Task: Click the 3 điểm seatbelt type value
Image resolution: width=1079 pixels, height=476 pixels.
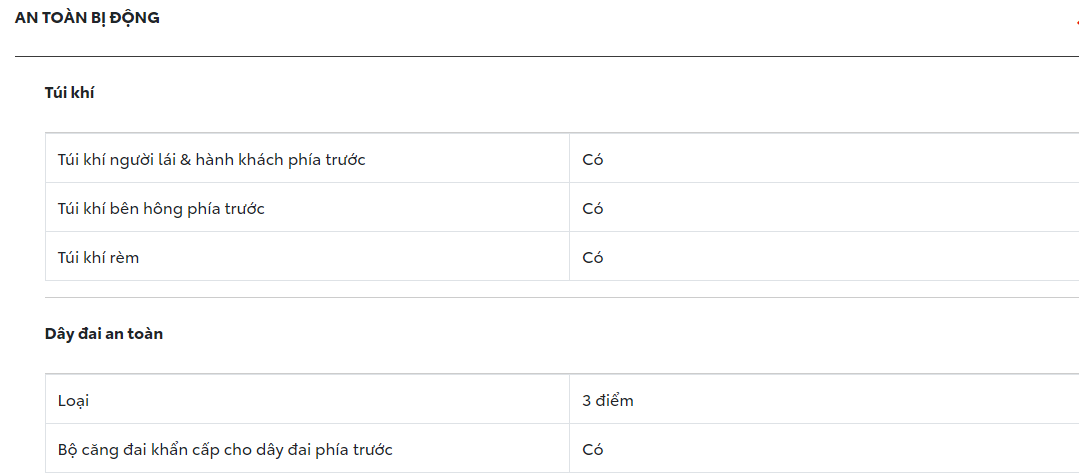Action: click(x=608, y=401)
